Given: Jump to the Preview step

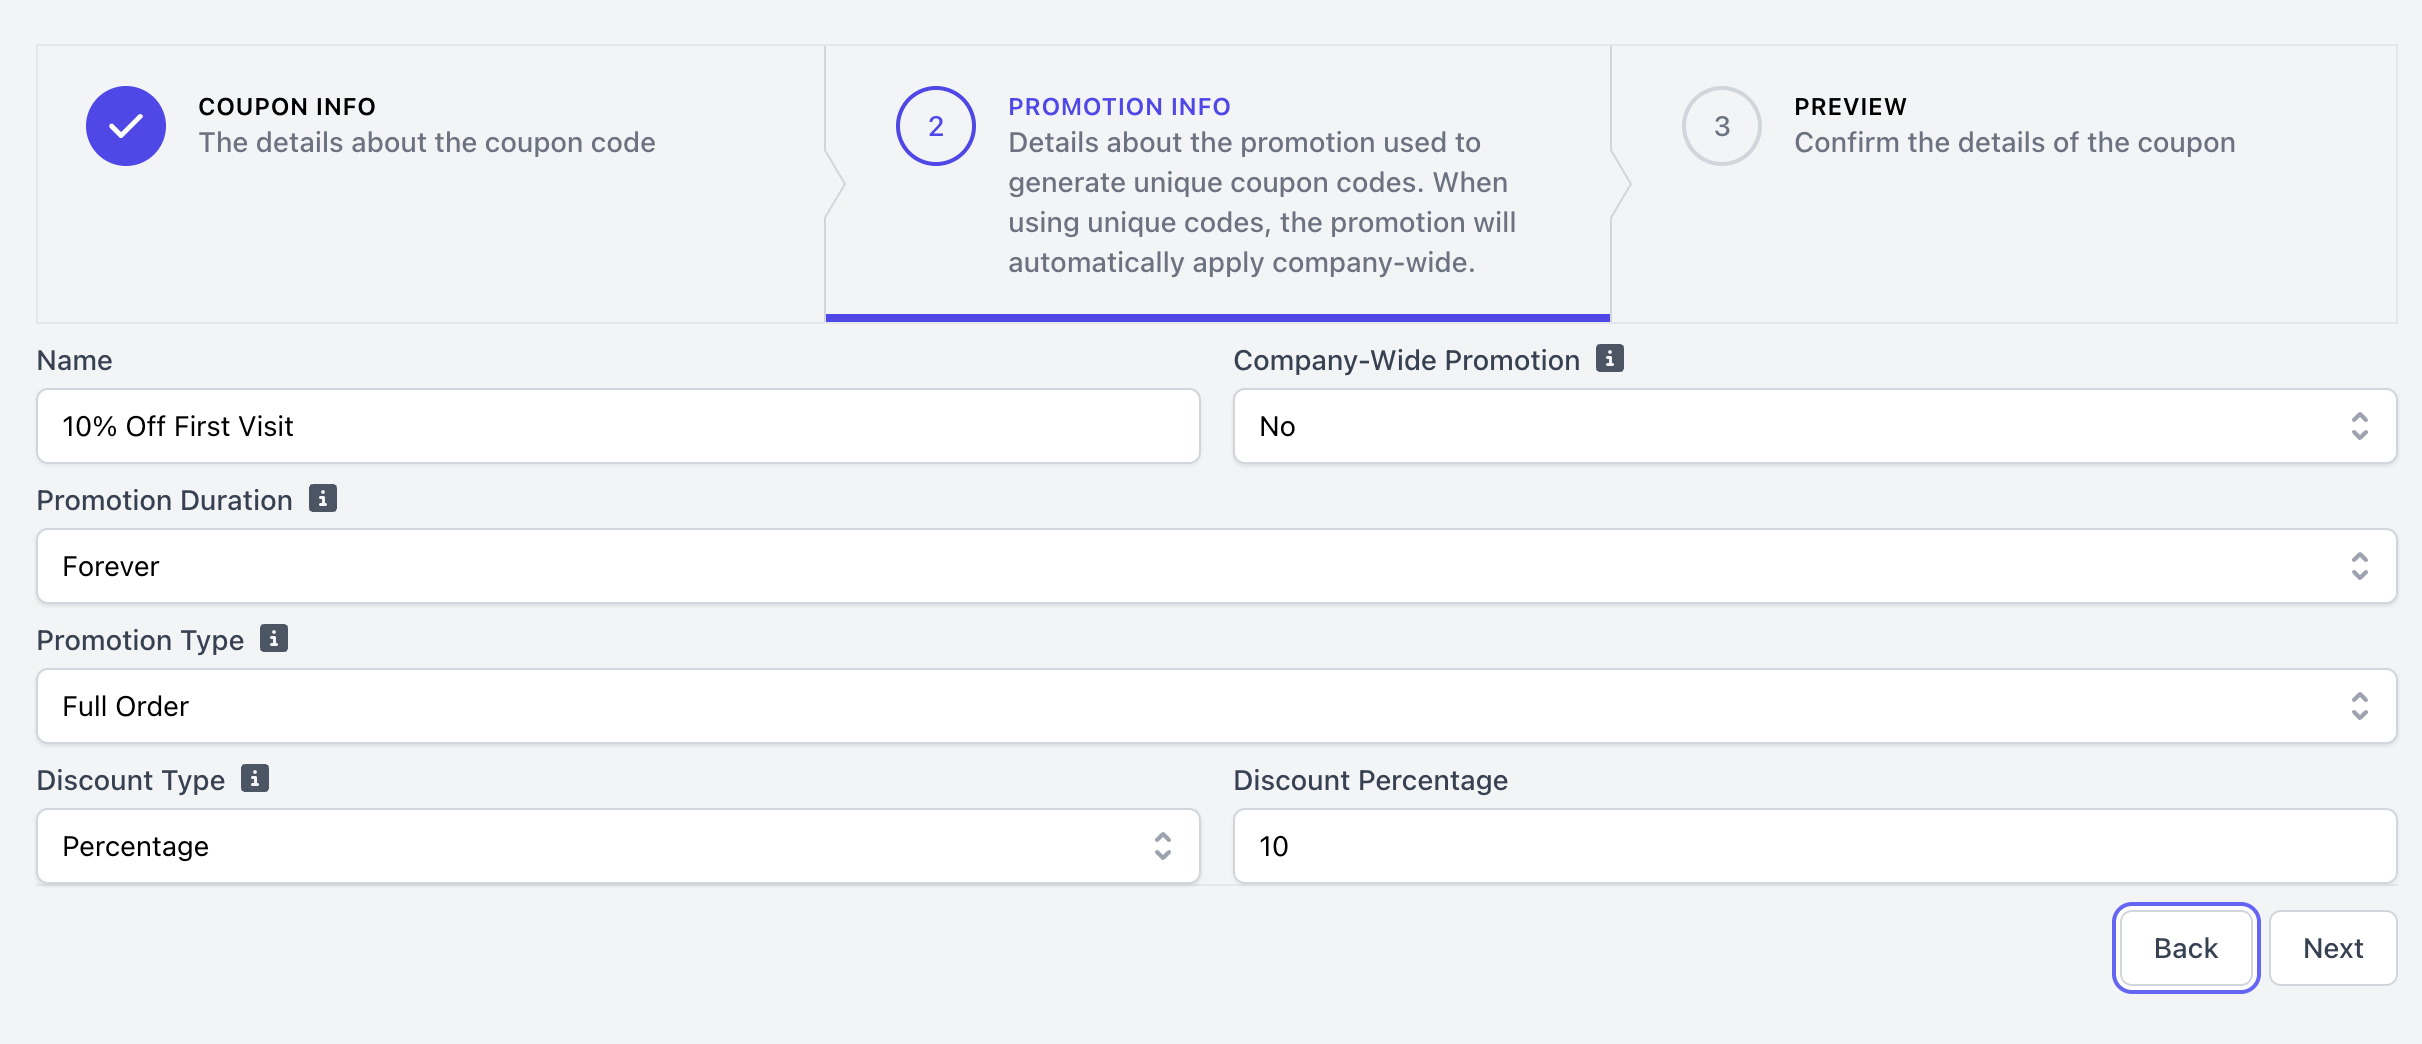Looking at the screenshot, I should point(1850,107).
